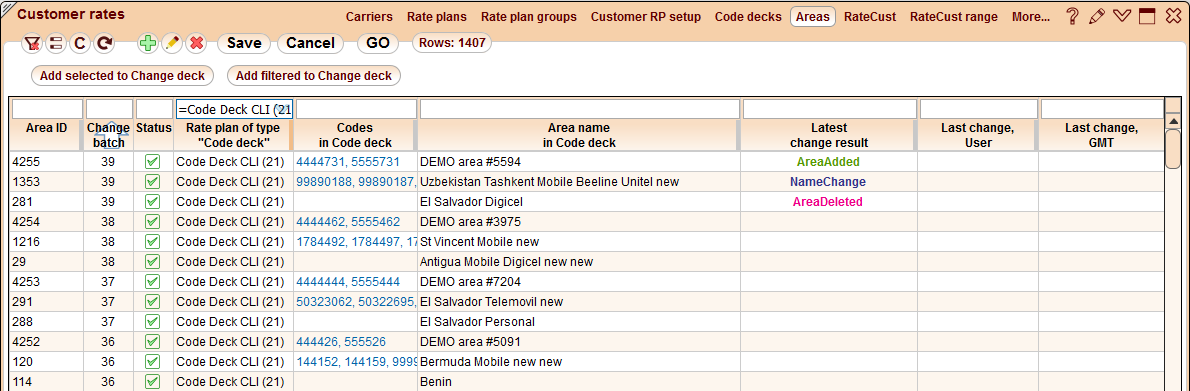Open codes link 4444462, 5555462

[x=348, y=222]
